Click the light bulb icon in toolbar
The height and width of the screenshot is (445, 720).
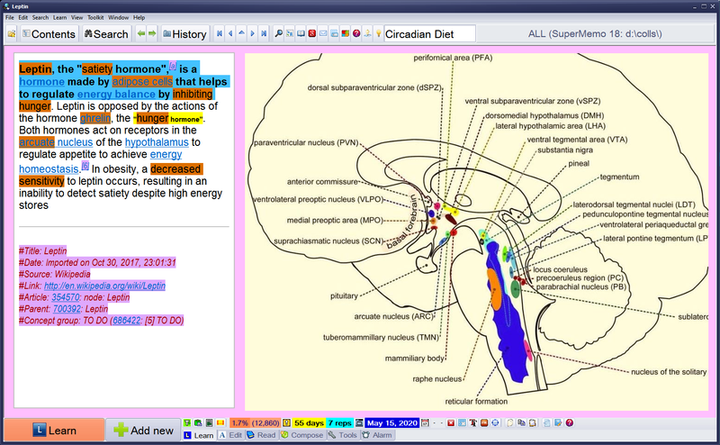[377, 34]
